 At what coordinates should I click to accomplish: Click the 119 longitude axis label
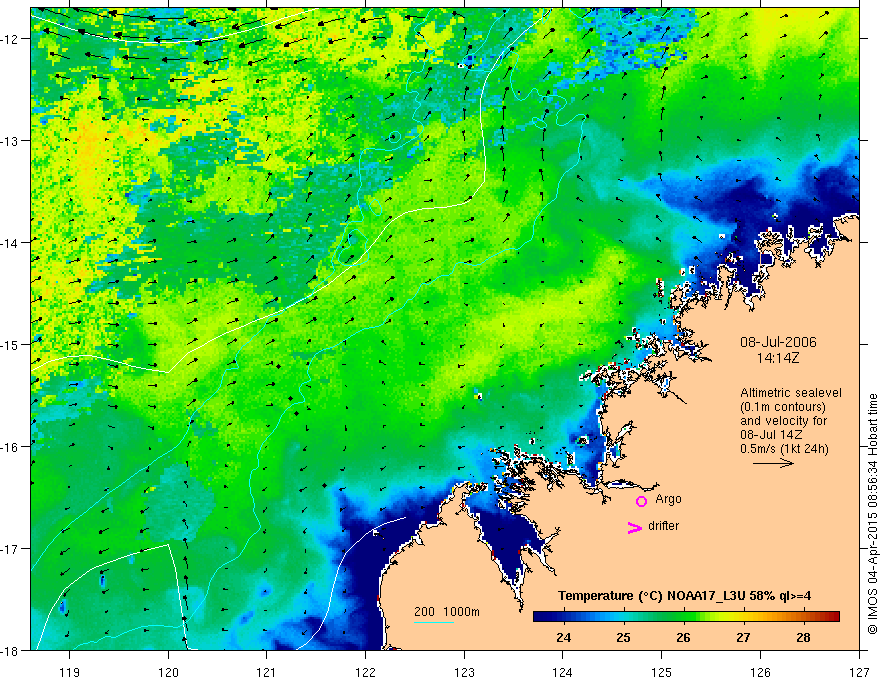pyautogui.click(x=70, y=672)
